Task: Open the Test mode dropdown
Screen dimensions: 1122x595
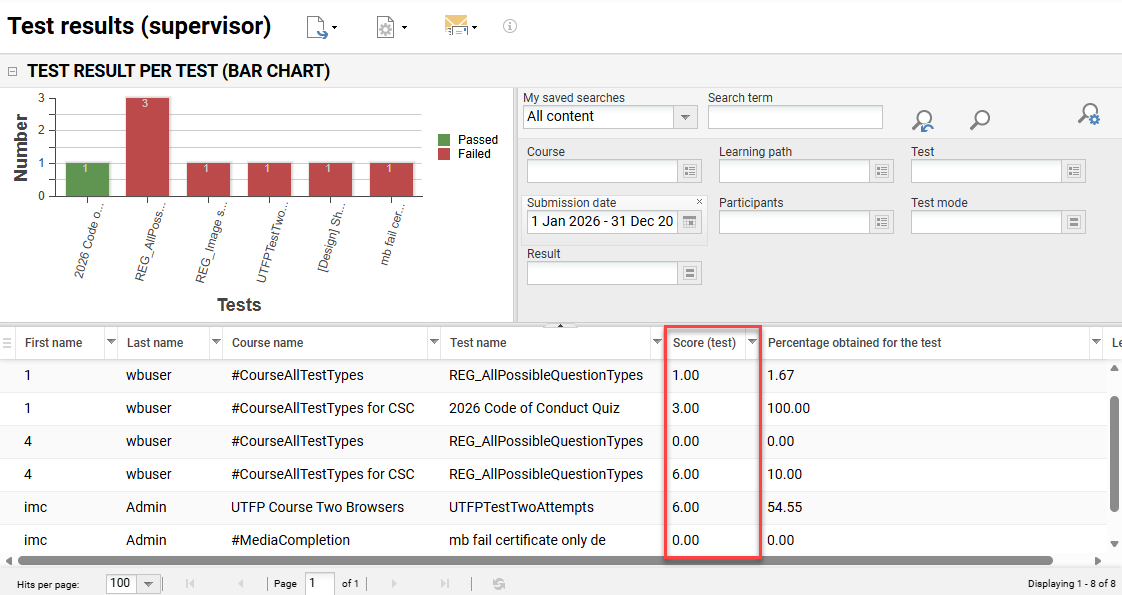Action: [1073, 222]
